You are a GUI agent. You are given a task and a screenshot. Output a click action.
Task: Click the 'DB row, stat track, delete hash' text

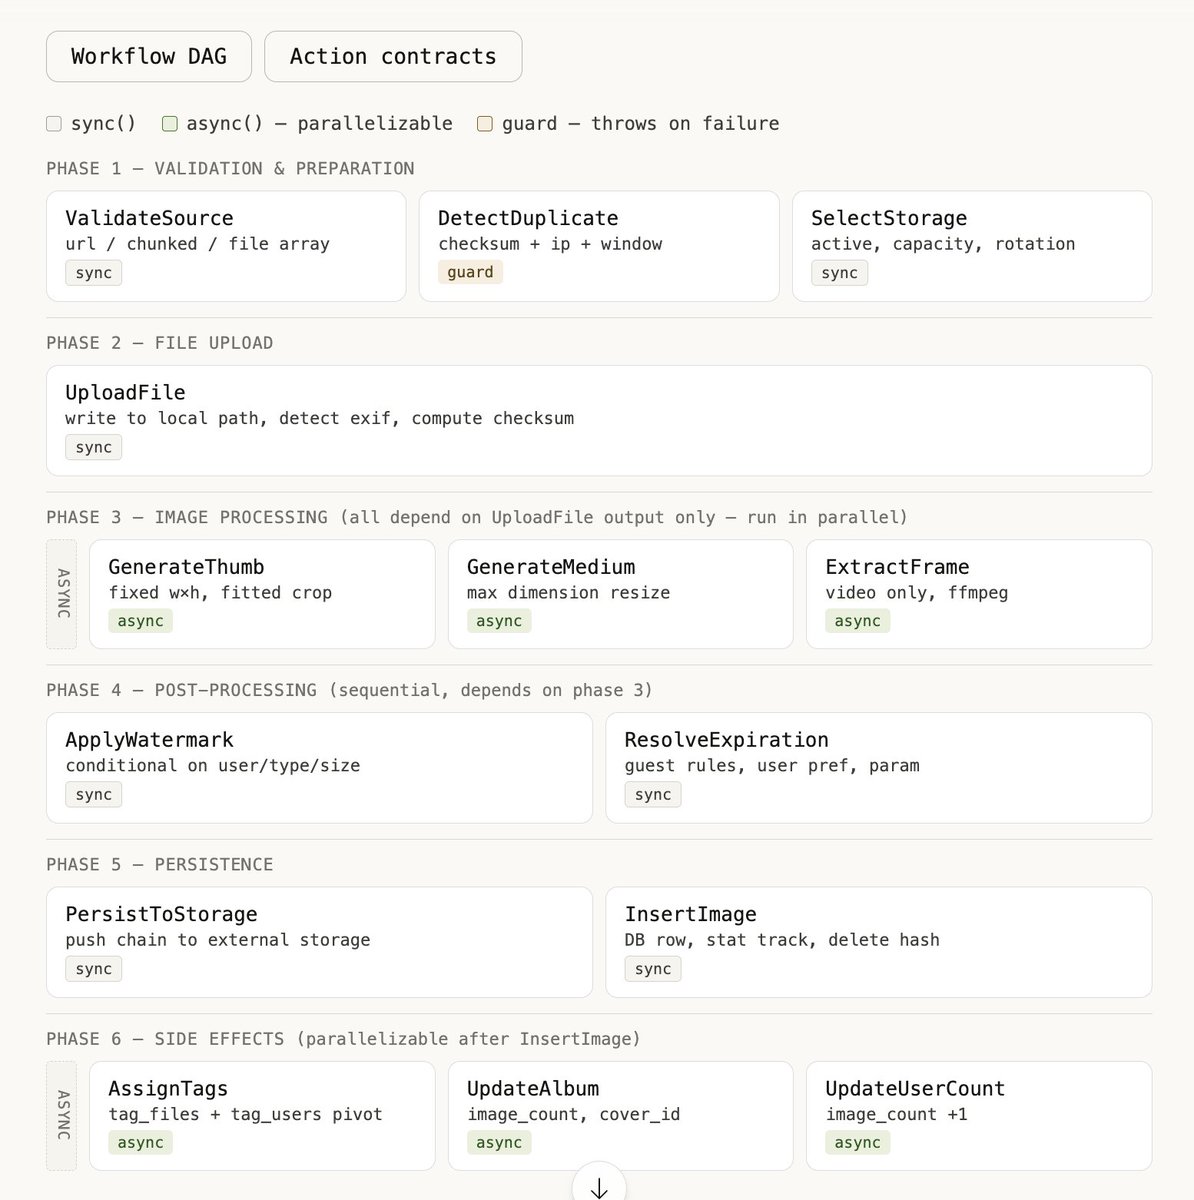click(782, 940)
